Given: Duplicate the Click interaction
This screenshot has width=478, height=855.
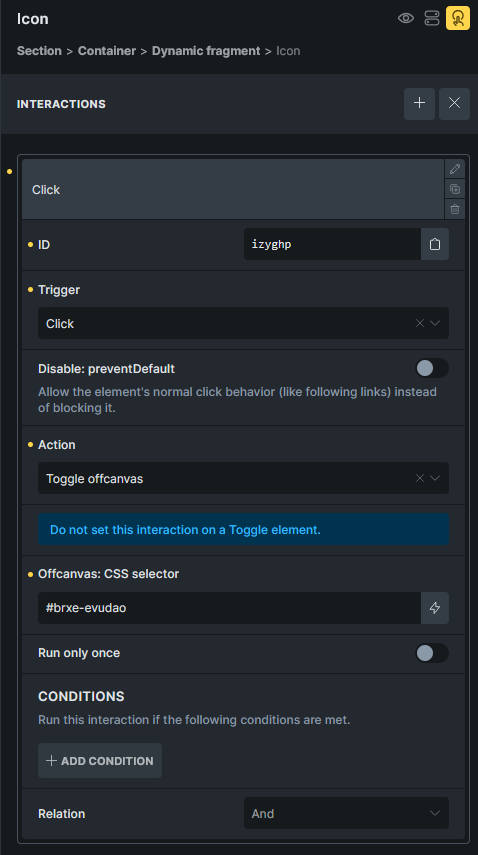Looking at the screenshot, I should click(455, 189).
